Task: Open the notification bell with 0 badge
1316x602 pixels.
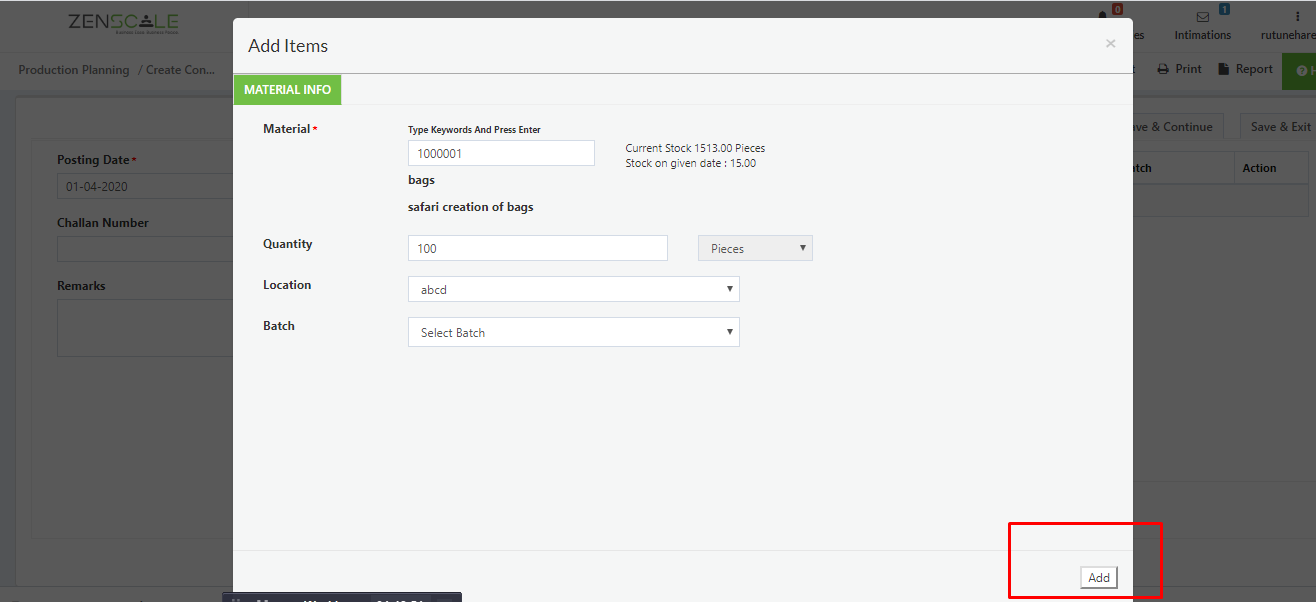Action: coord(1104,16)
